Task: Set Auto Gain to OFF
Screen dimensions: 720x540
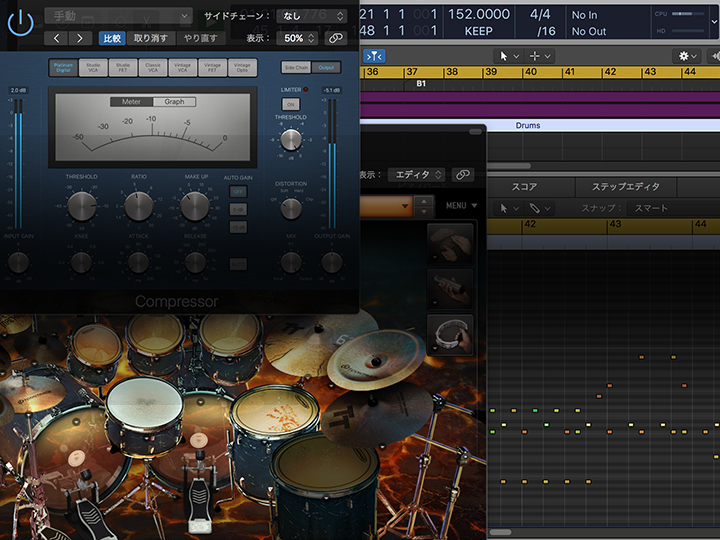Action: click(238, 191)
